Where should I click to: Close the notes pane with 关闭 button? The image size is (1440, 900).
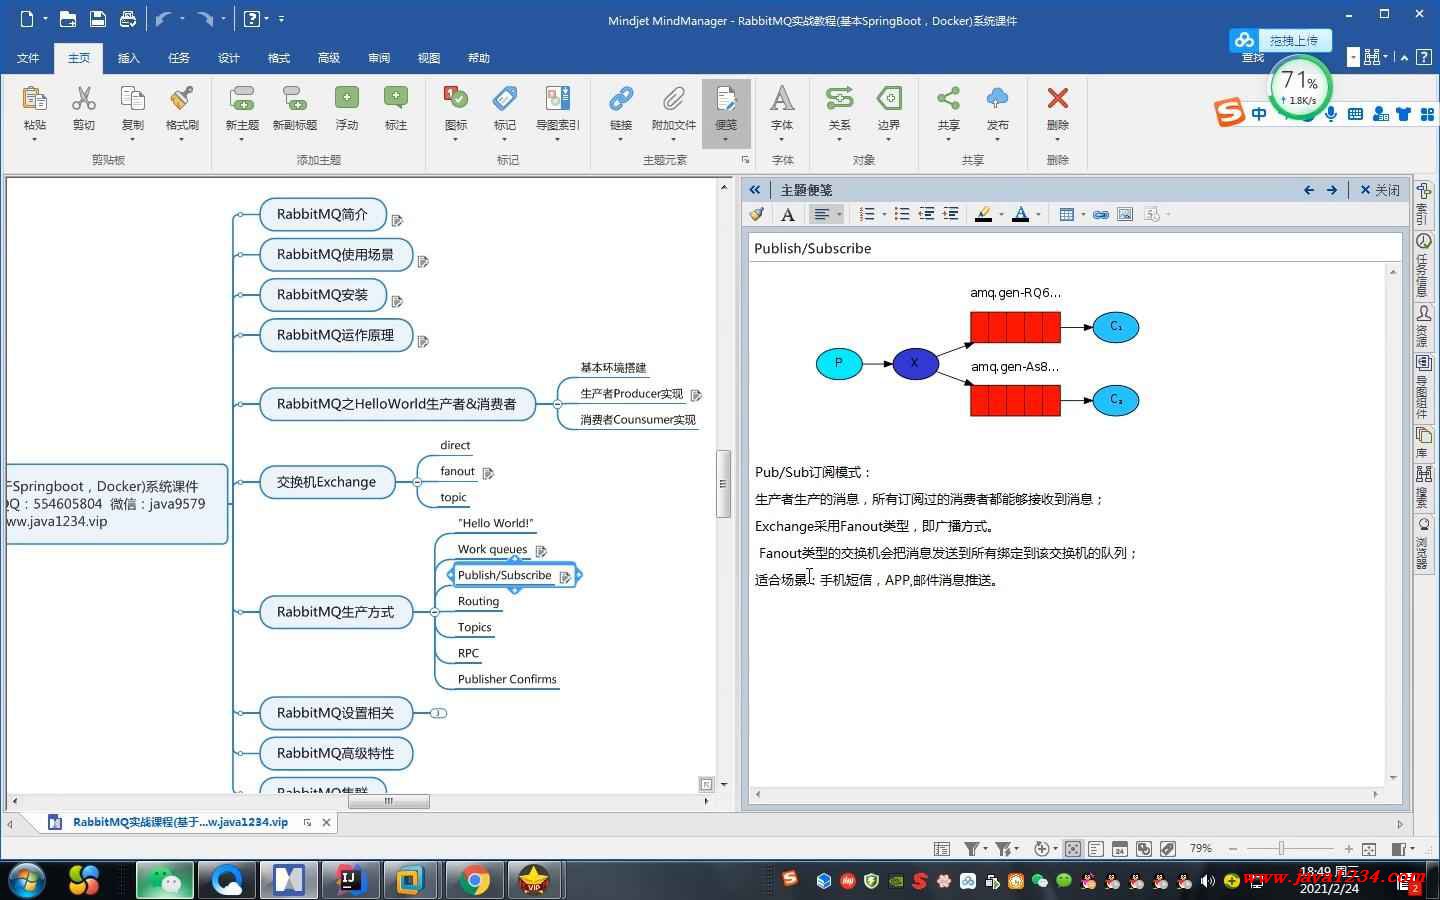(1380, 190)
